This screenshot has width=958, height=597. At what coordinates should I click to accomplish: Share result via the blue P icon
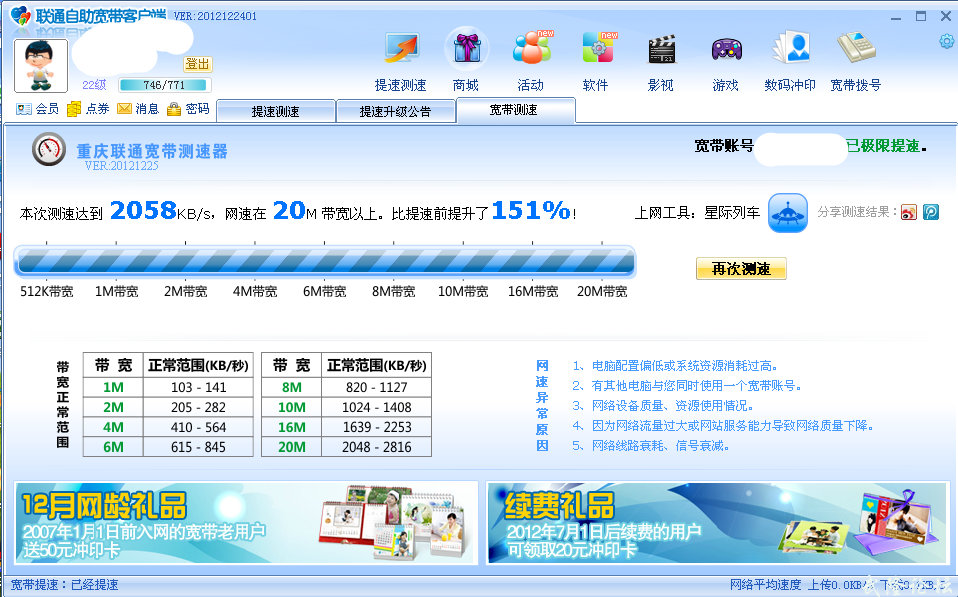coord(931,212)
